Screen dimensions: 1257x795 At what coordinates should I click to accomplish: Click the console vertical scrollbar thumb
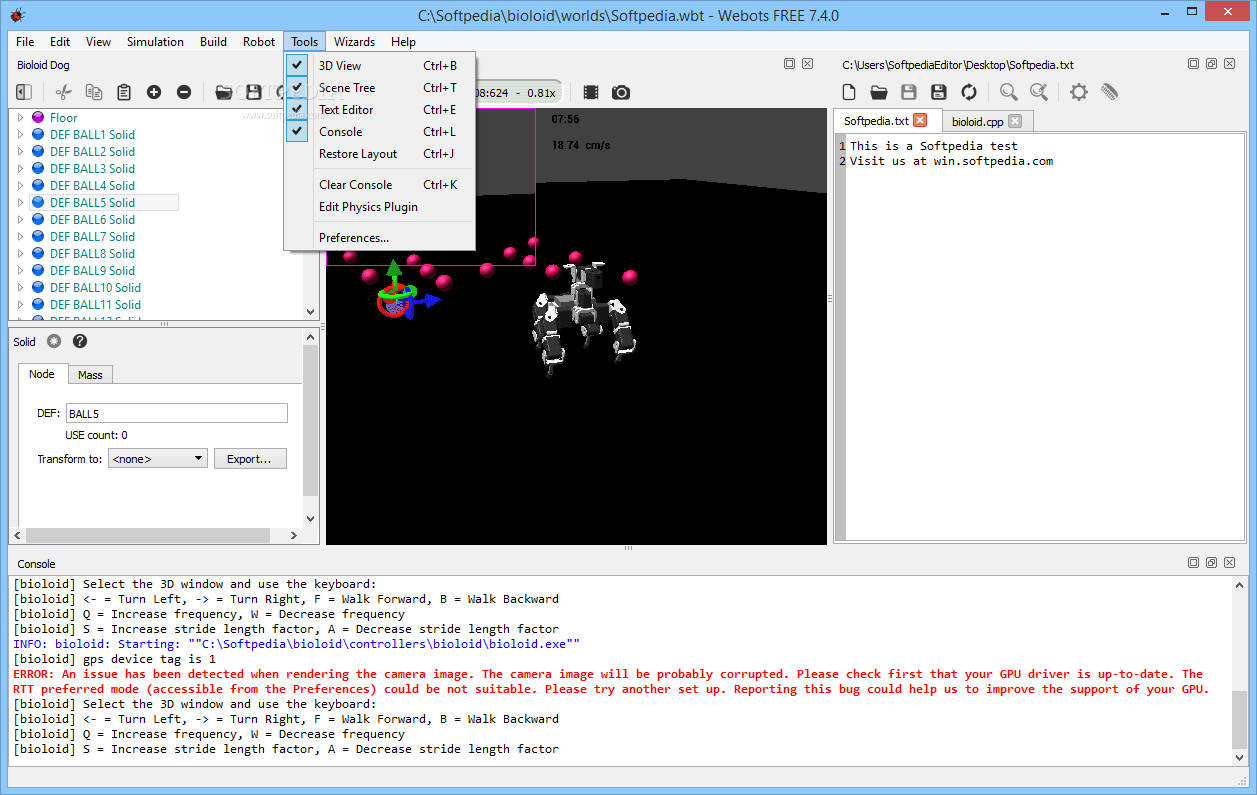coord(1240,719)
